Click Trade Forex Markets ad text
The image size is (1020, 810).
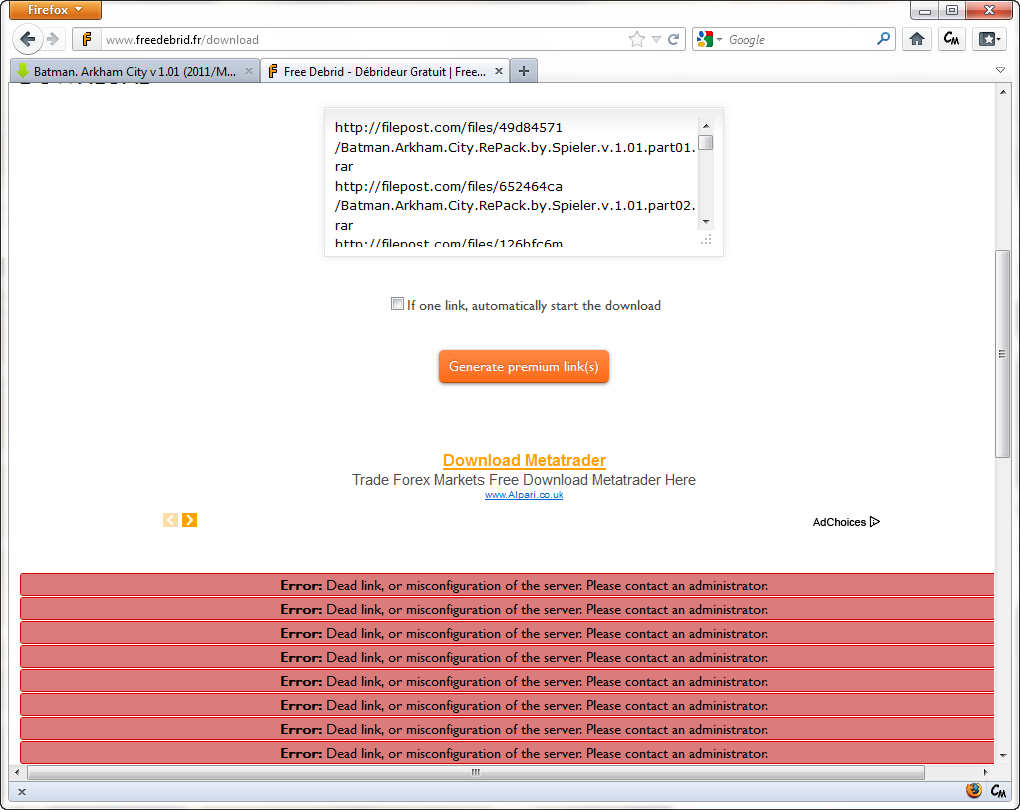(524, 480)
